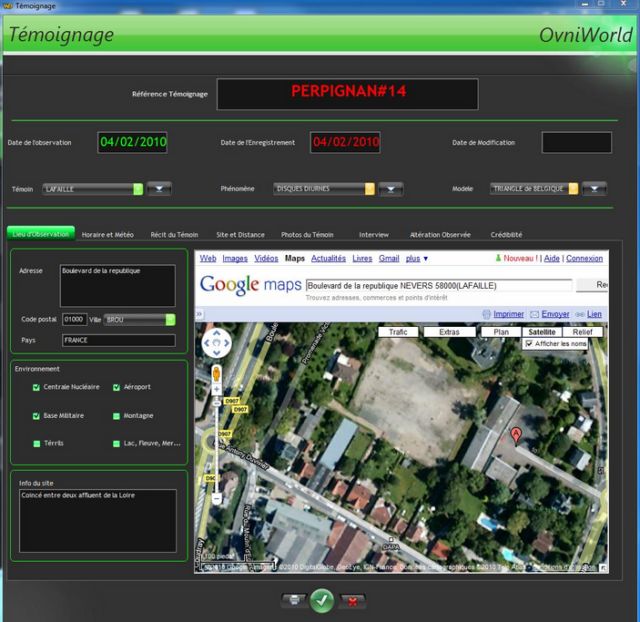Open the Témoin LAFAILLE combo box

coord(93,189)
